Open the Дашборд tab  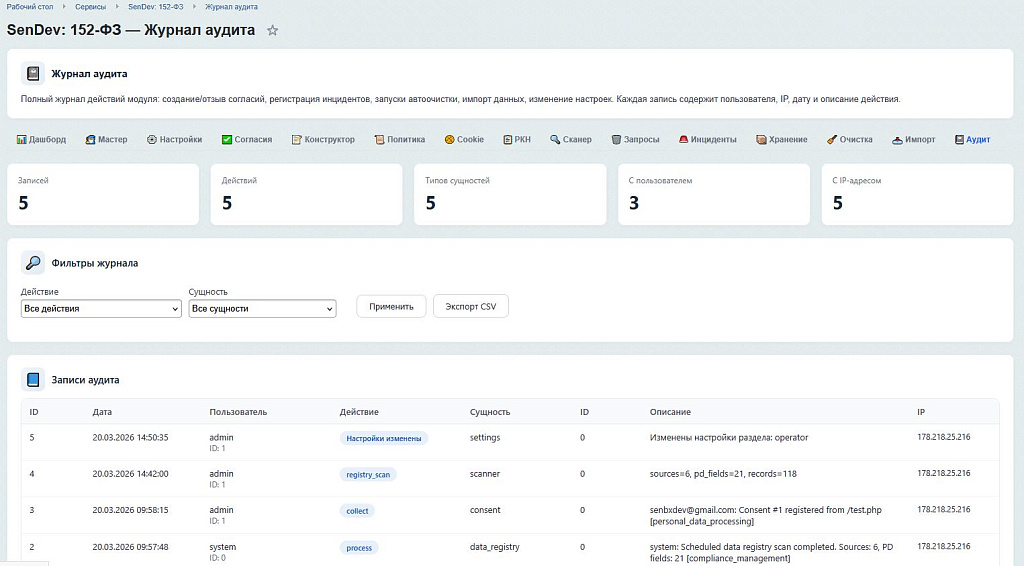(41, 140)
